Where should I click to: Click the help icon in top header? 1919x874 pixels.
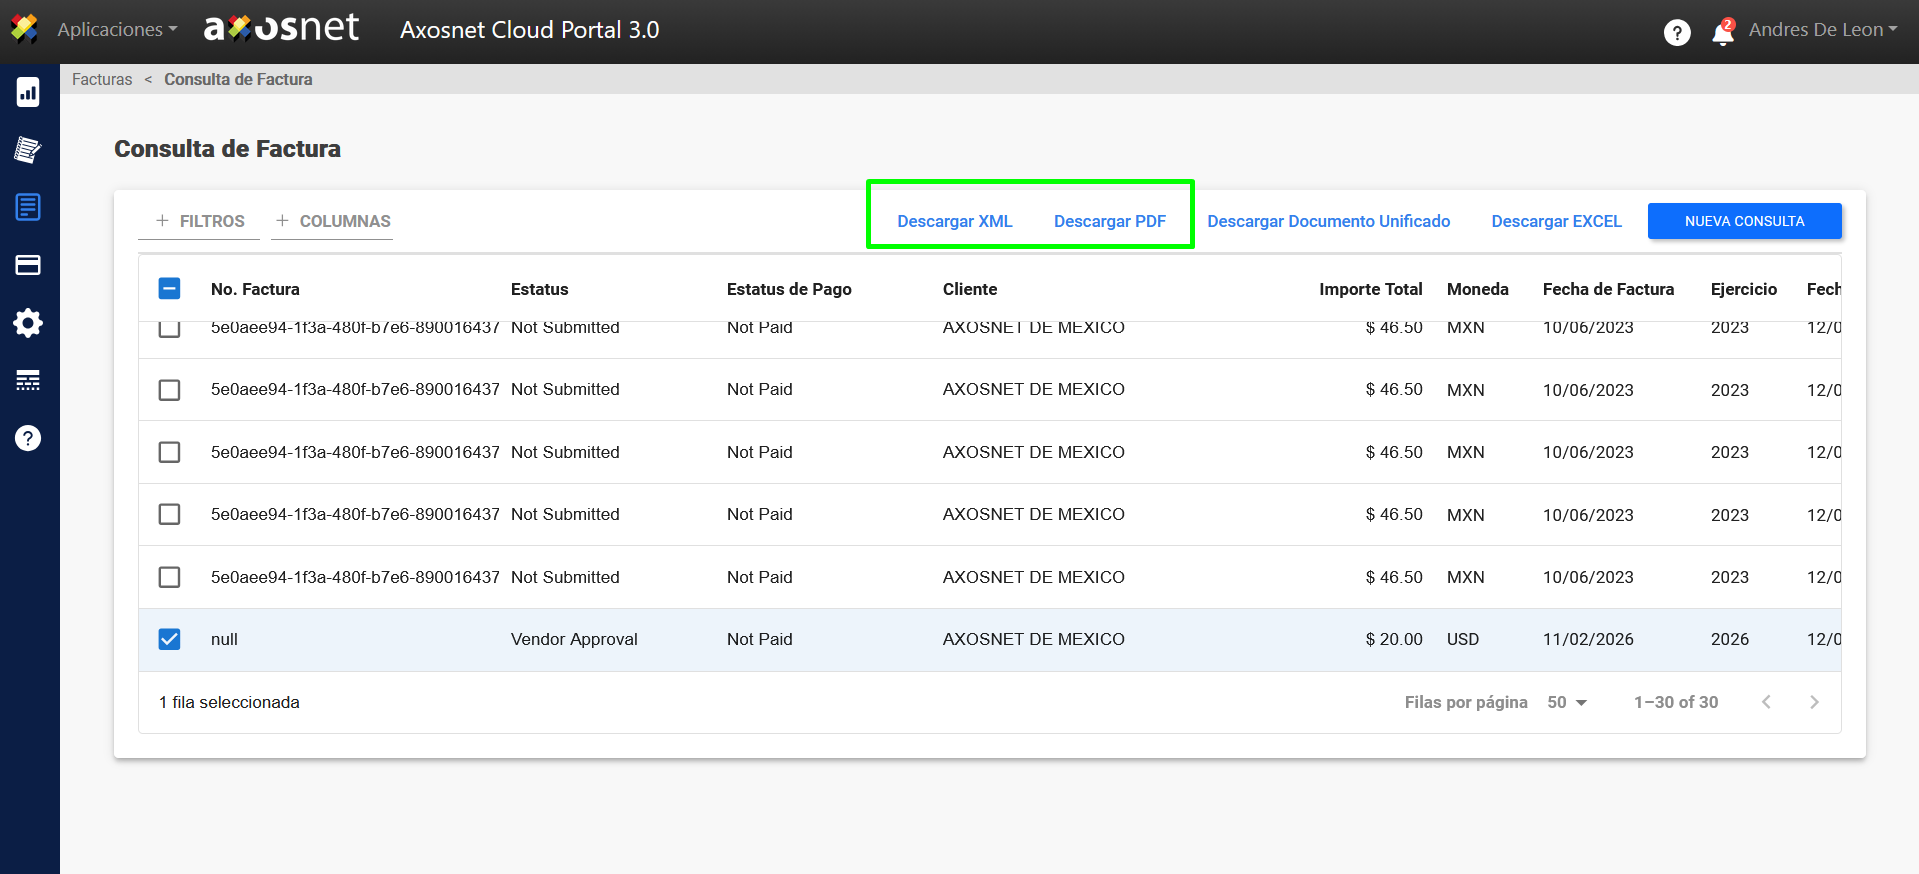click(x=1677, y=32)
